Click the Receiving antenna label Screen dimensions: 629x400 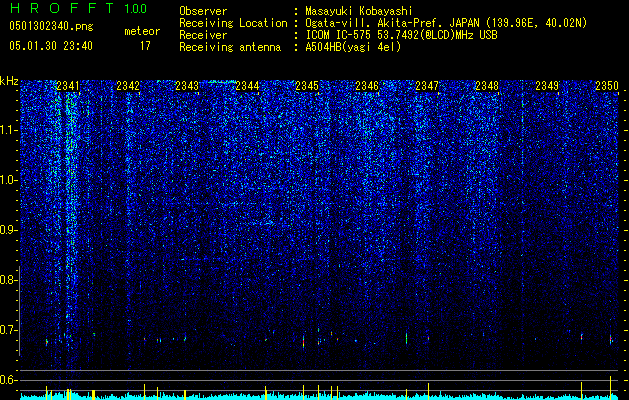point(230,47)
